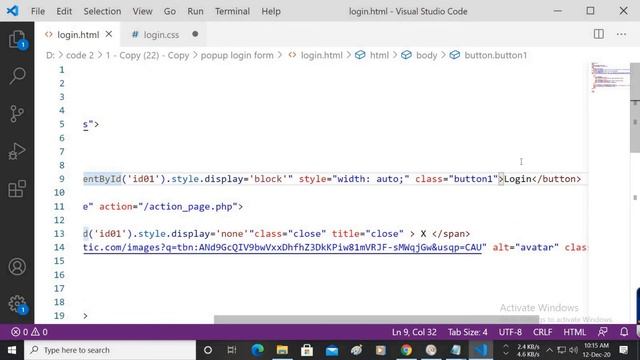Open the Help menu
The height and width of the screenshot is (360, 640).
click(x=271, y=11)
